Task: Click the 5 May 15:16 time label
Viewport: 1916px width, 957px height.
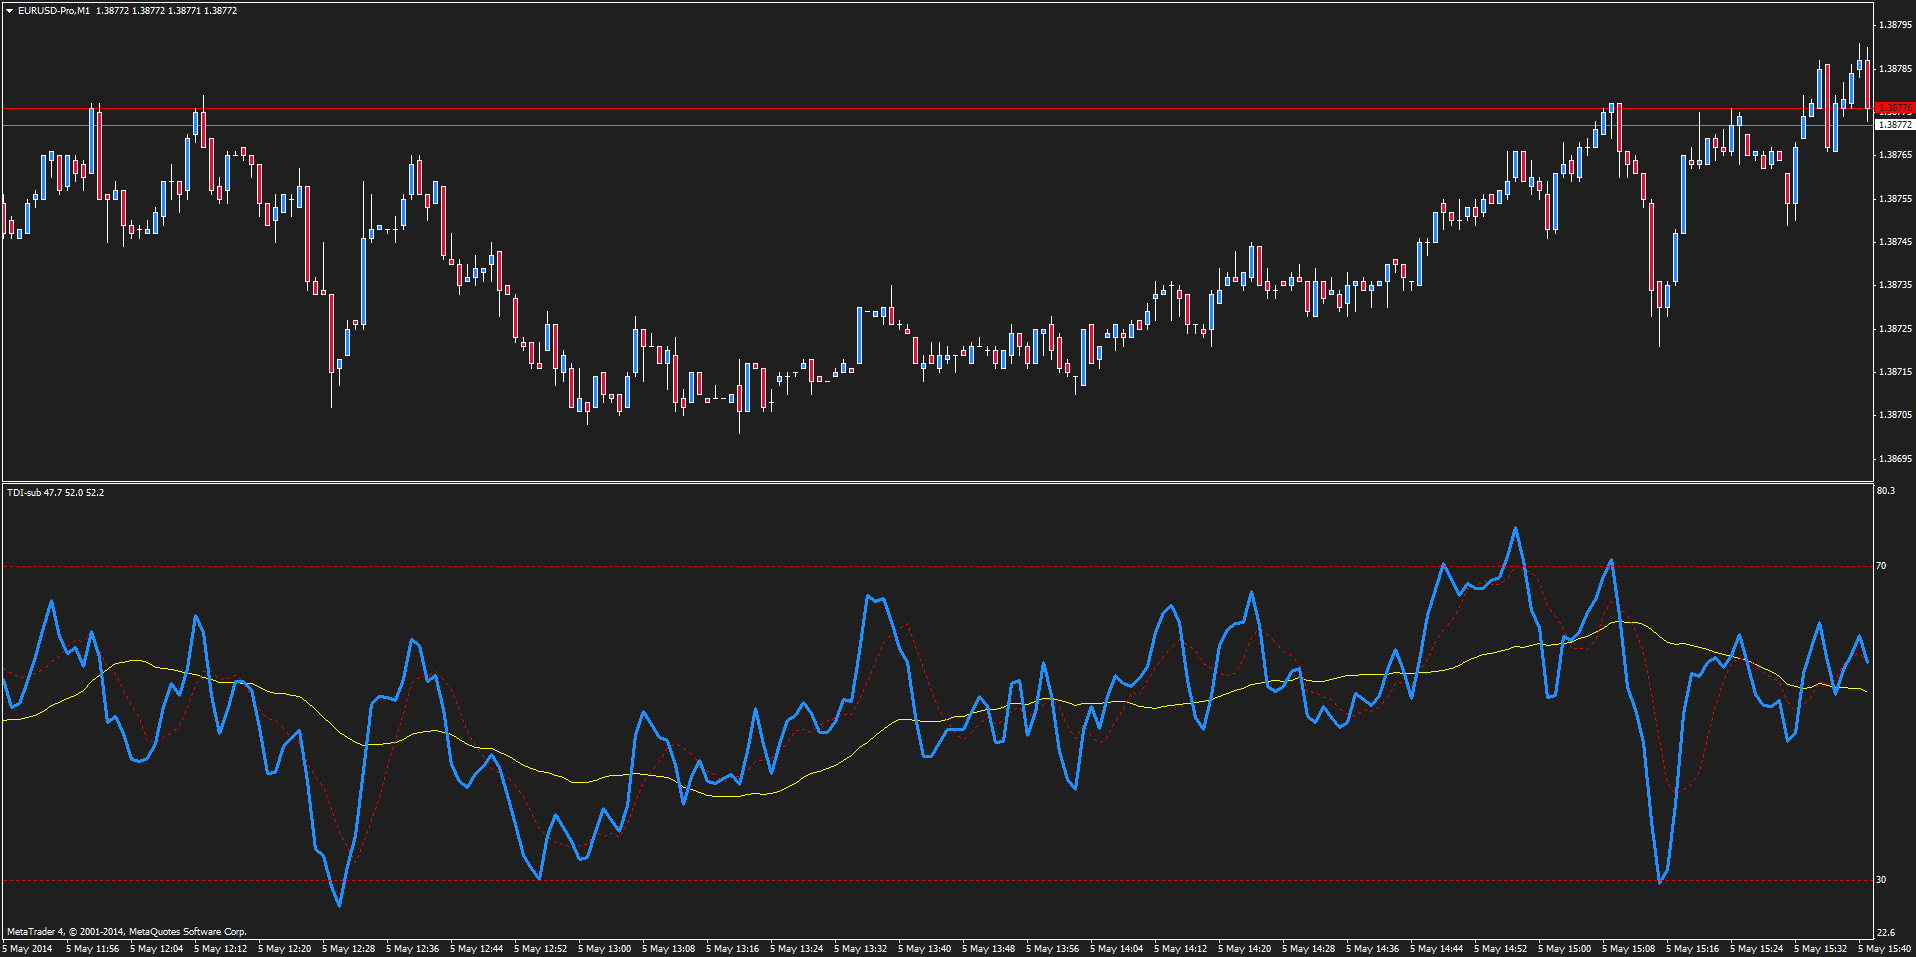Action: (1692, 949)
